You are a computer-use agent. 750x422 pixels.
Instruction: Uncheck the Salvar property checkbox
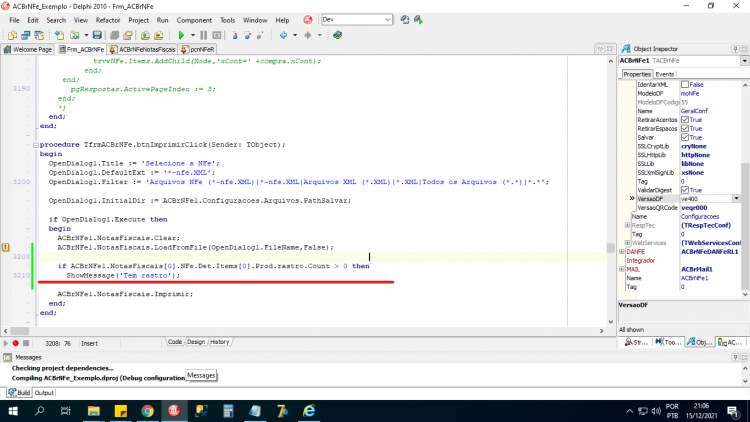pos(685,137)
